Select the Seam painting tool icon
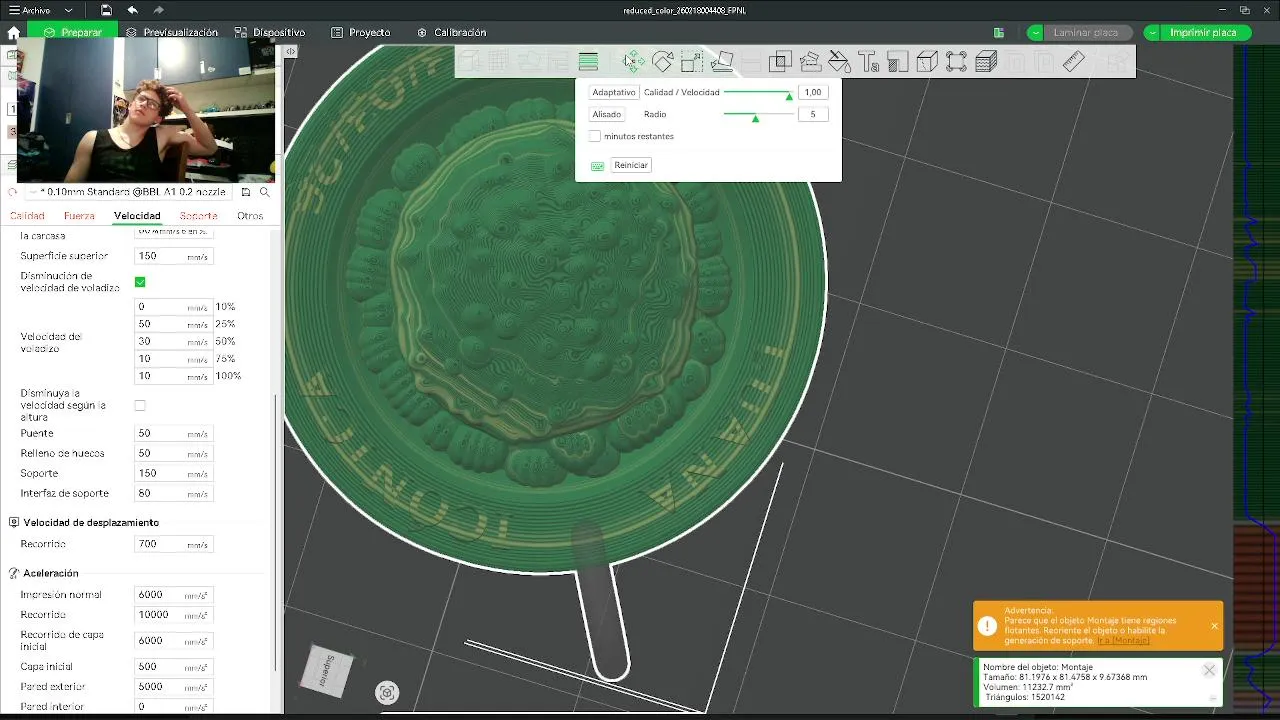The image size is (1280, 720). click(x=897, y=62)
